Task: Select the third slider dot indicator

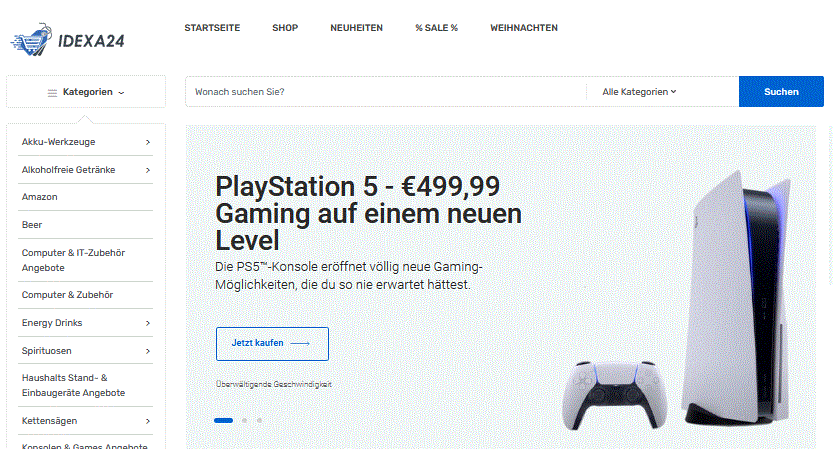Action: (x=259, y=420)
